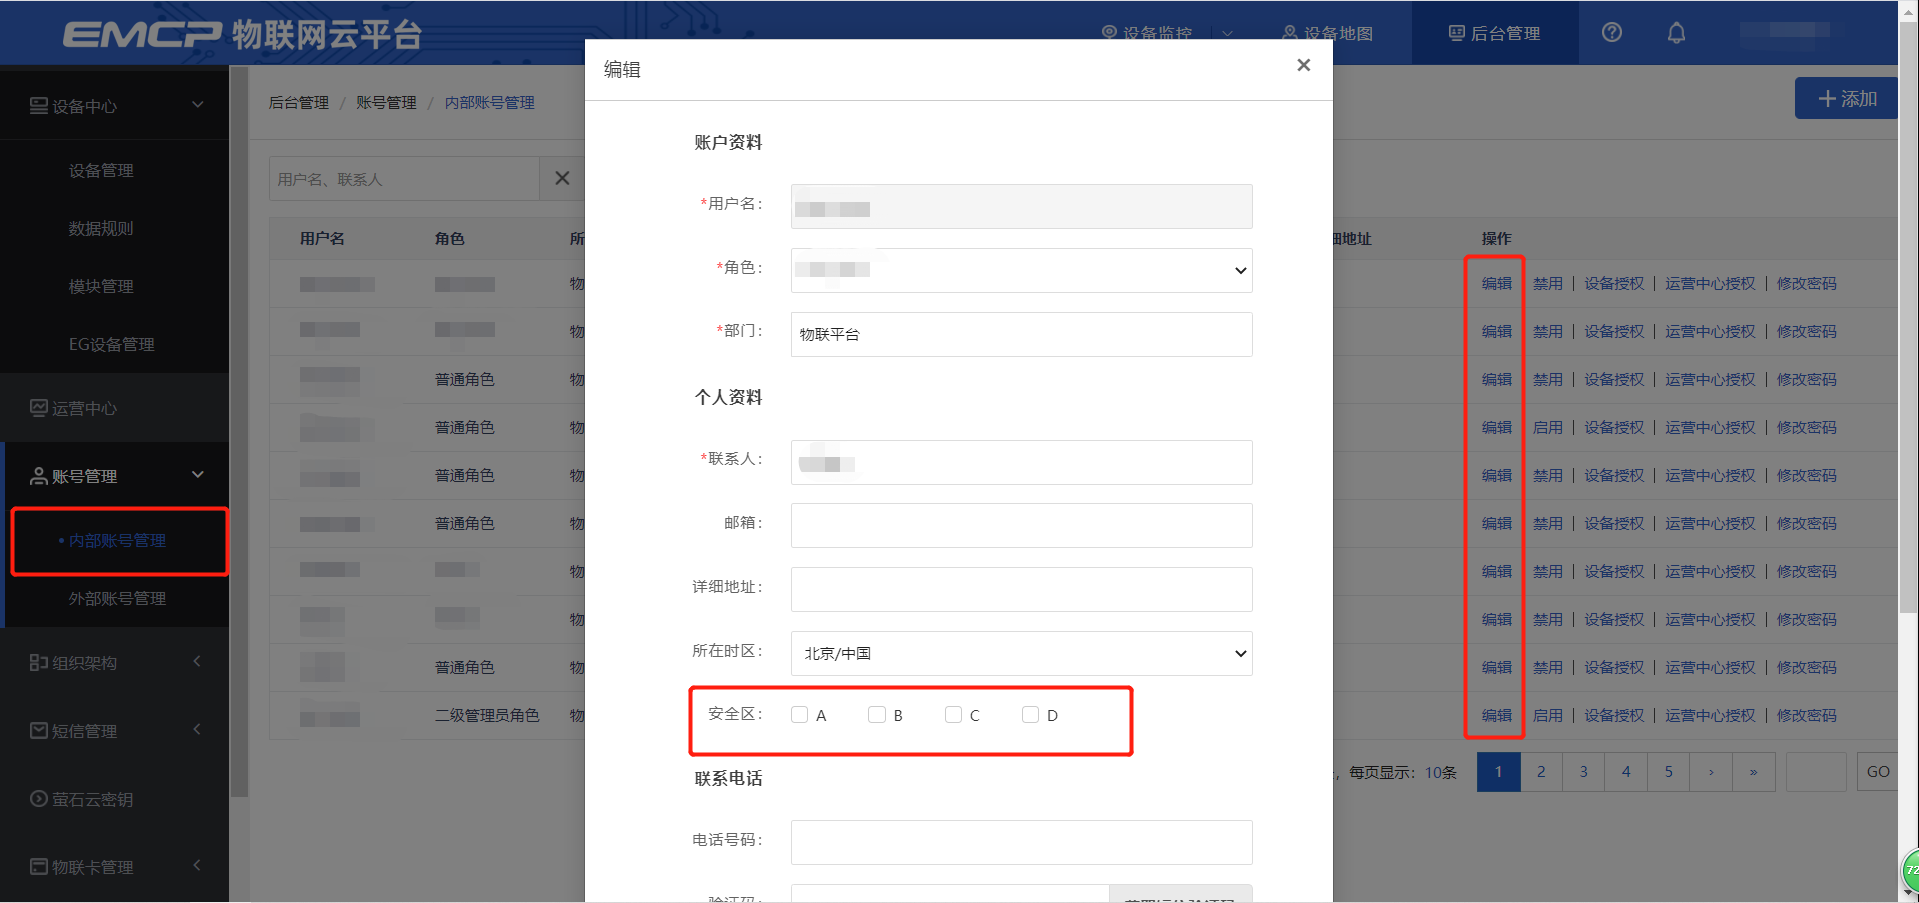Image resolution: width=1919 pixels, height=903 pixels.
Task: Collapse the 账号管理 chevron
Action: pos(197,475)
